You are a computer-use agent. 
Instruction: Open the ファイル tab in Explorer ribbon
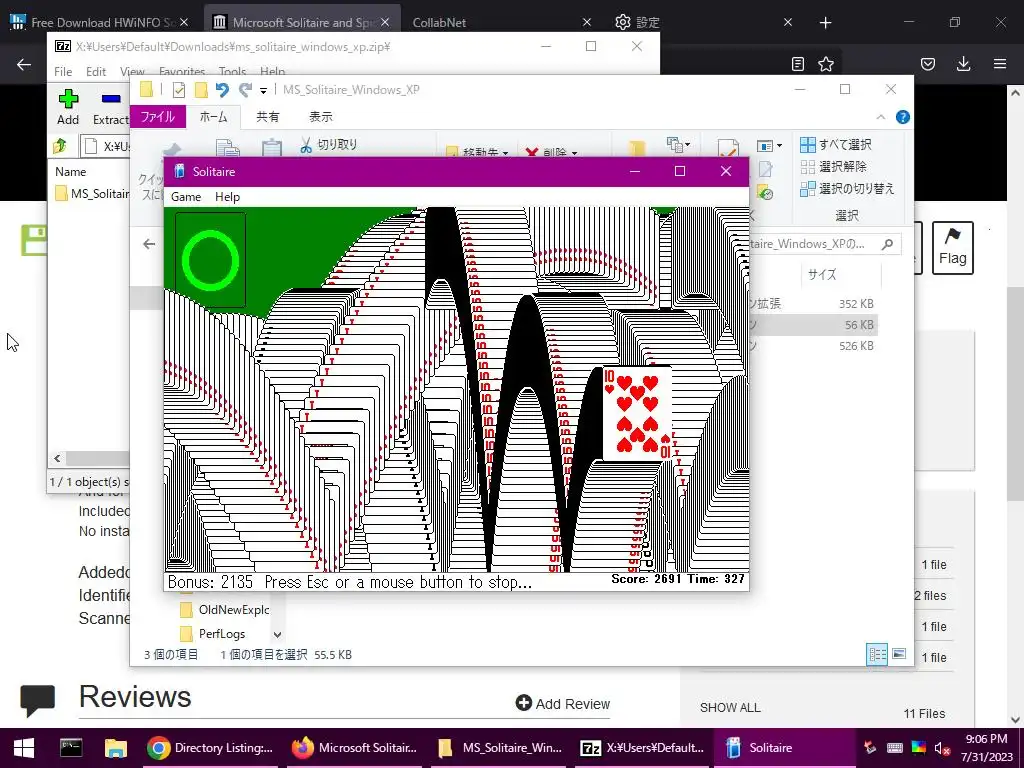pyautogui.click(x=158, y=117)
